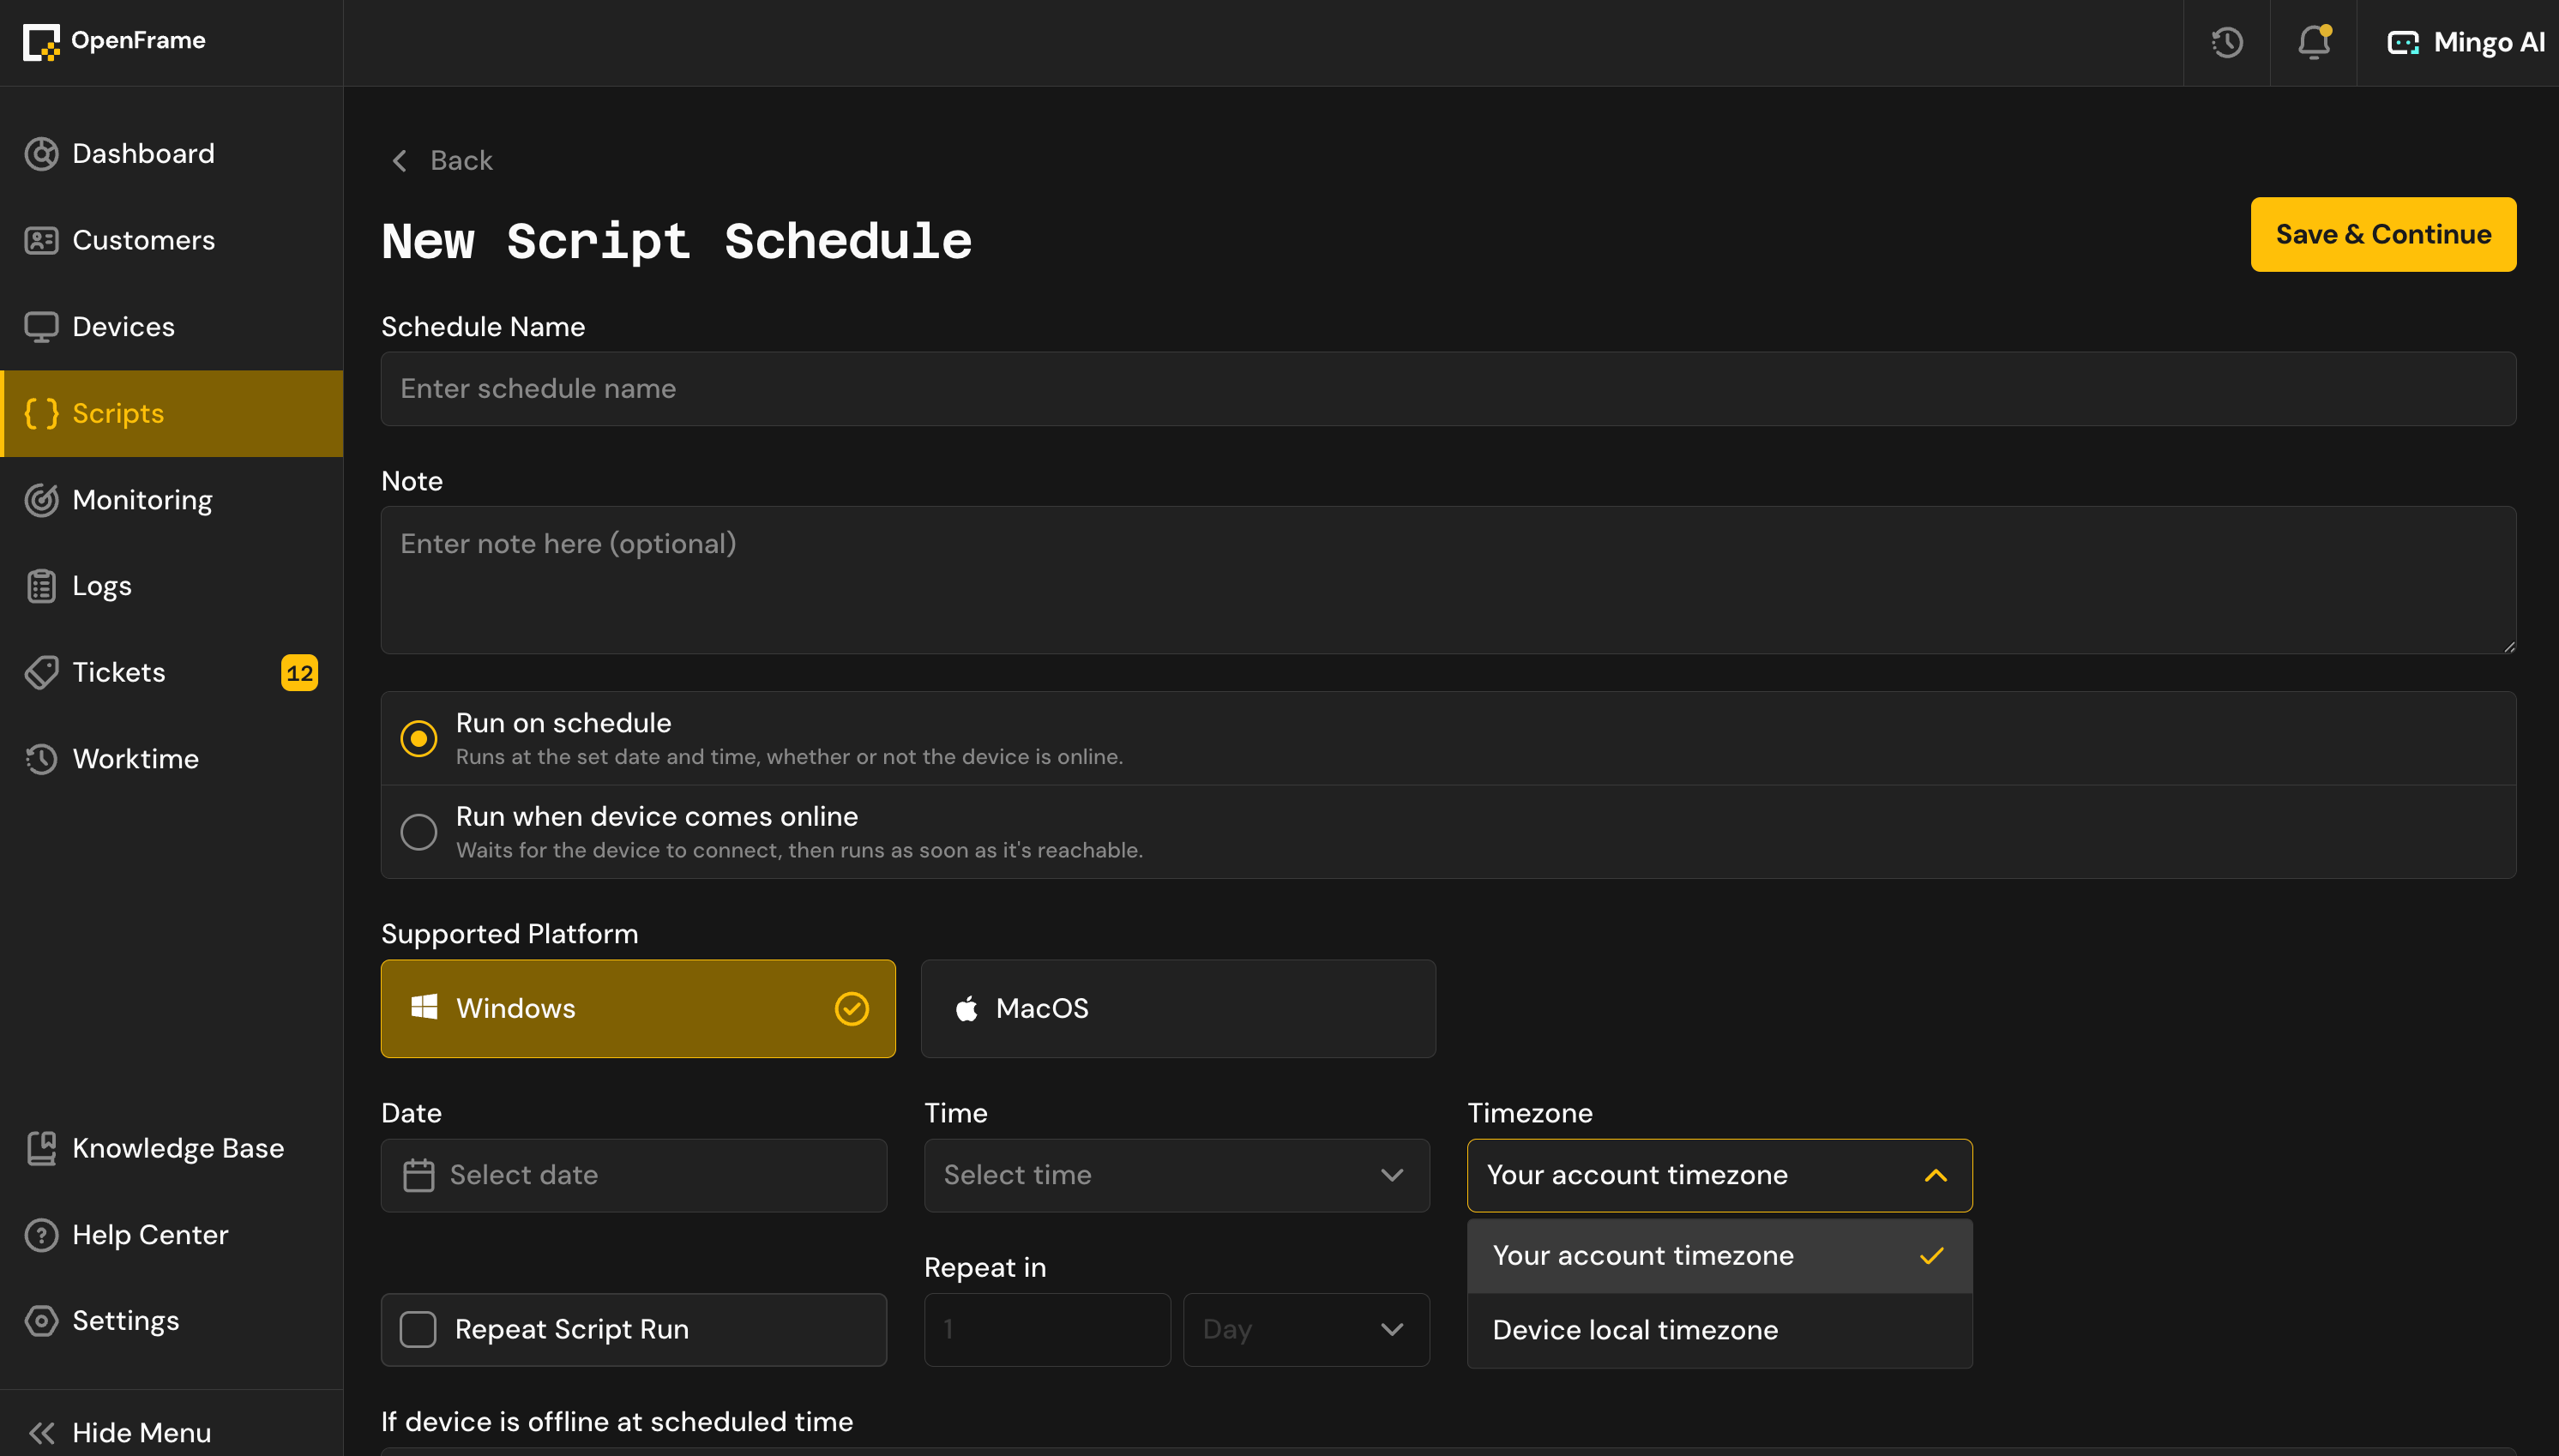
Task: Open the notifications bell icon
Action: click(2313, 42)
